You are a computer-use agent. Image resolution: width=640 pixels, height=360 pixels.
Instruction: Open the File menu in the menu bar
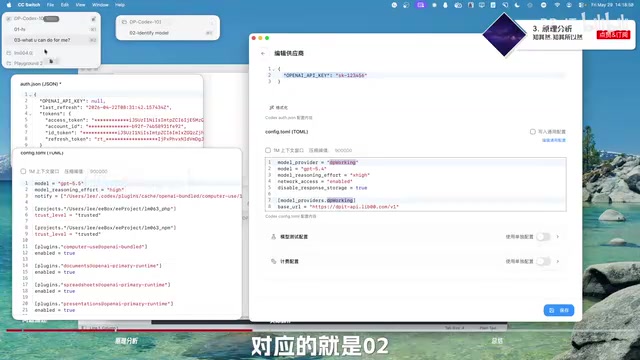pos(50,5)
